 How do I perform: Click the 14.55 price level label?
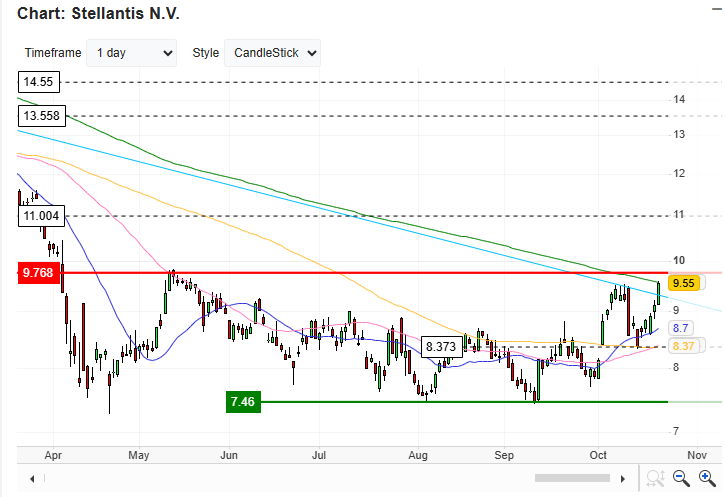point(39,82)
